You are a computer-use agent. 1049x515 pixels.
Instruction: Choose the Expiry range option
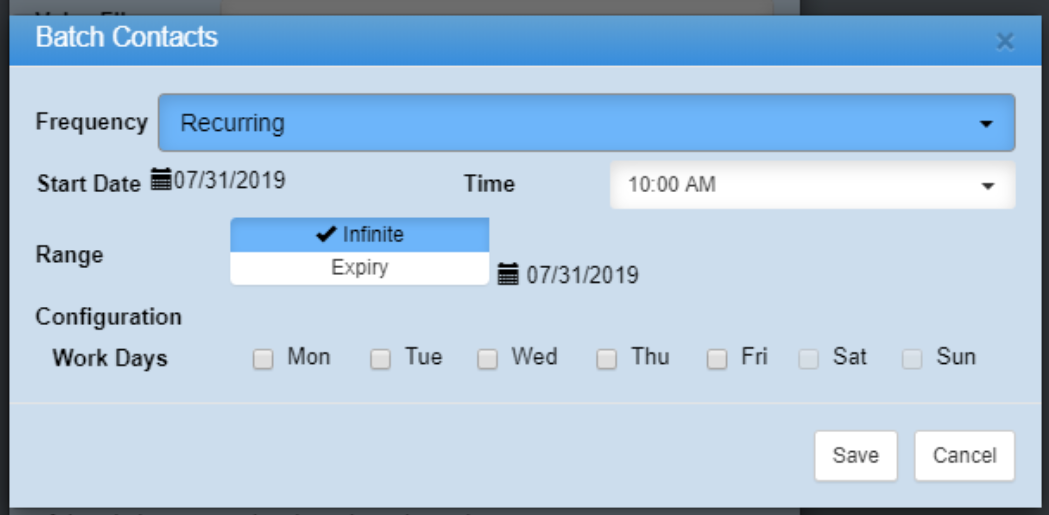pos(360,268)
